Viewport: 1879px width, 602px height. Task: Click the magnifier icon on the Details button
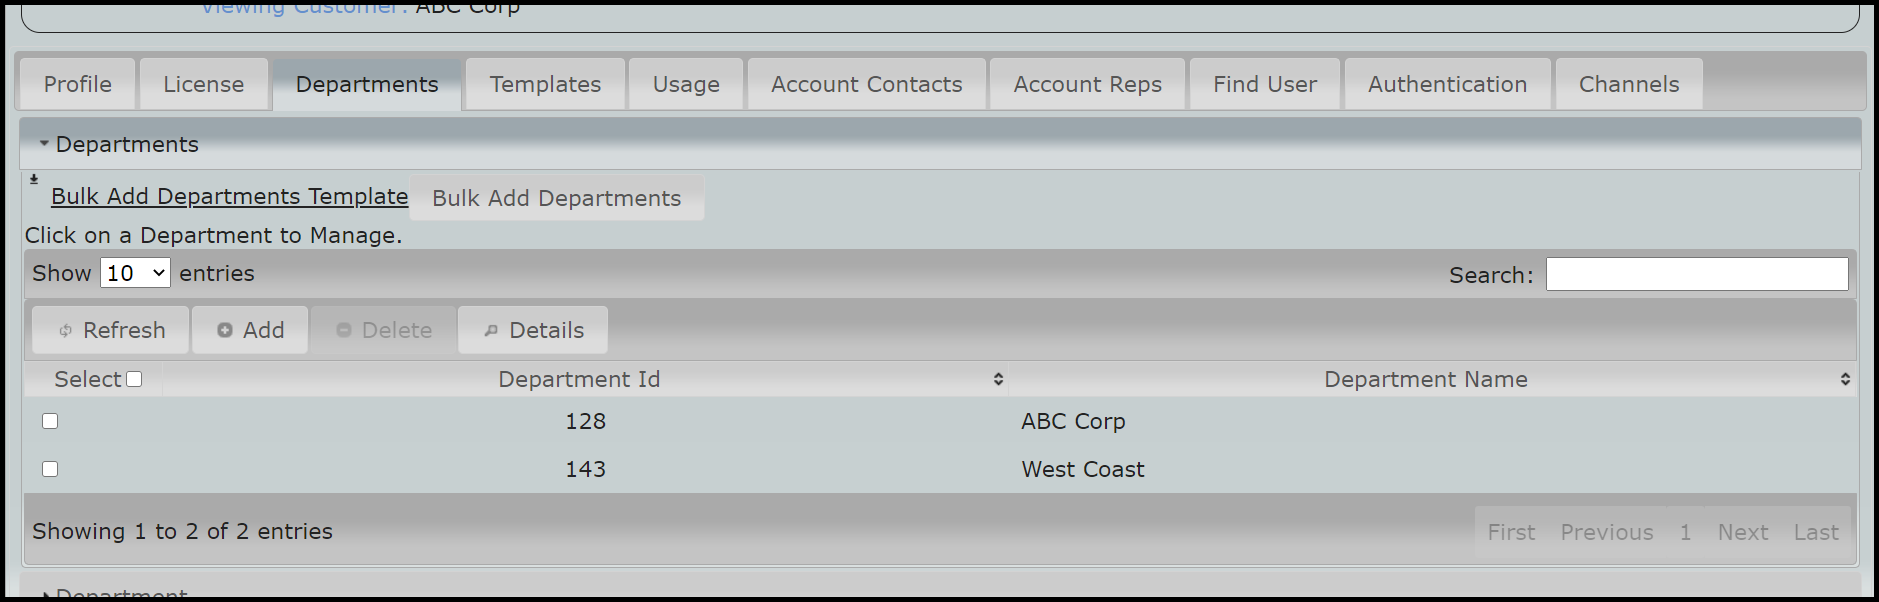click(490, 330)
